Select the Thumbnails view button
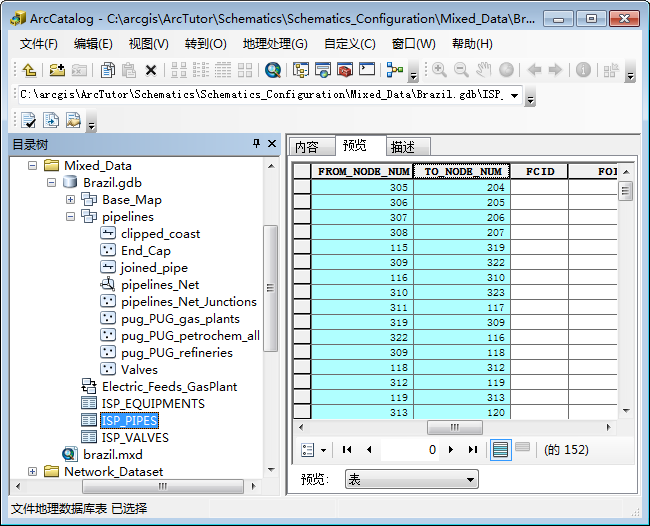 (245, 70)
